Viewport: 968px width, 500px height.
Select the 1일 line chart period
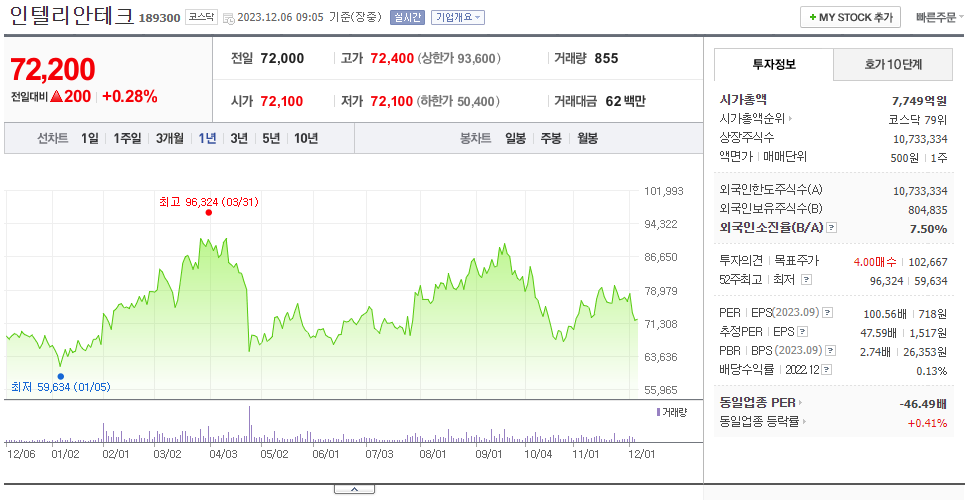click(90, 138)
